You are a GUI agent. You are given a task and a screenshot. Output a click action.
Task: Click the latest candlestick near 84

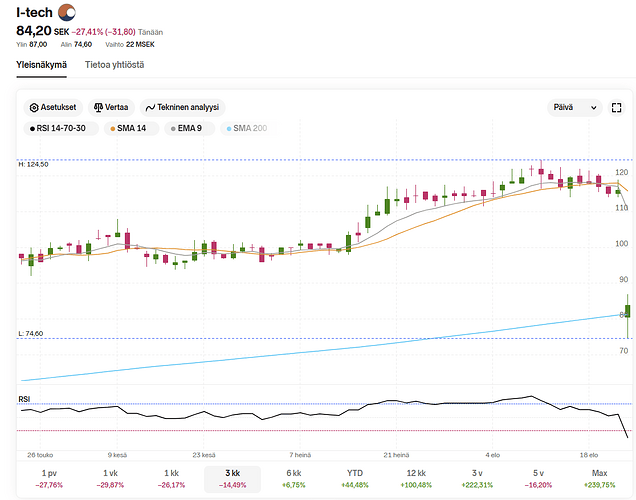627,313
